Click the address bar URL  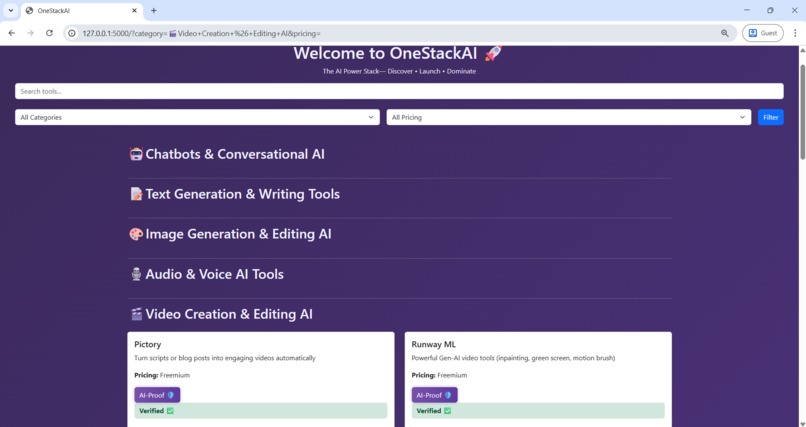202,33
